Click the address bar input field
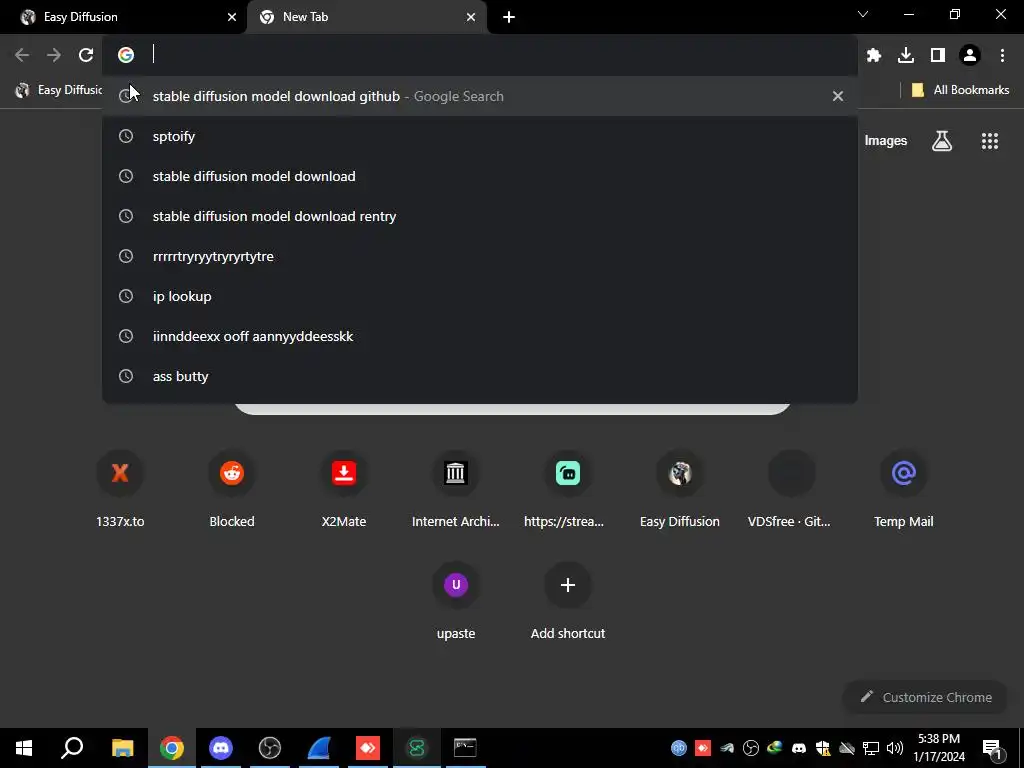The image size is (1024, 768). pyautogui.click(x=480, y=55)
